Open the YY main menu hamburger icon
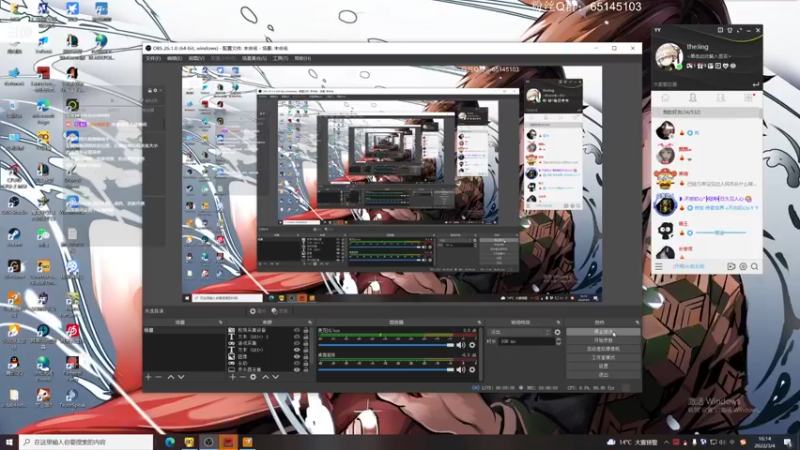Screen dimensions: 800x450 tap(659, 266)
